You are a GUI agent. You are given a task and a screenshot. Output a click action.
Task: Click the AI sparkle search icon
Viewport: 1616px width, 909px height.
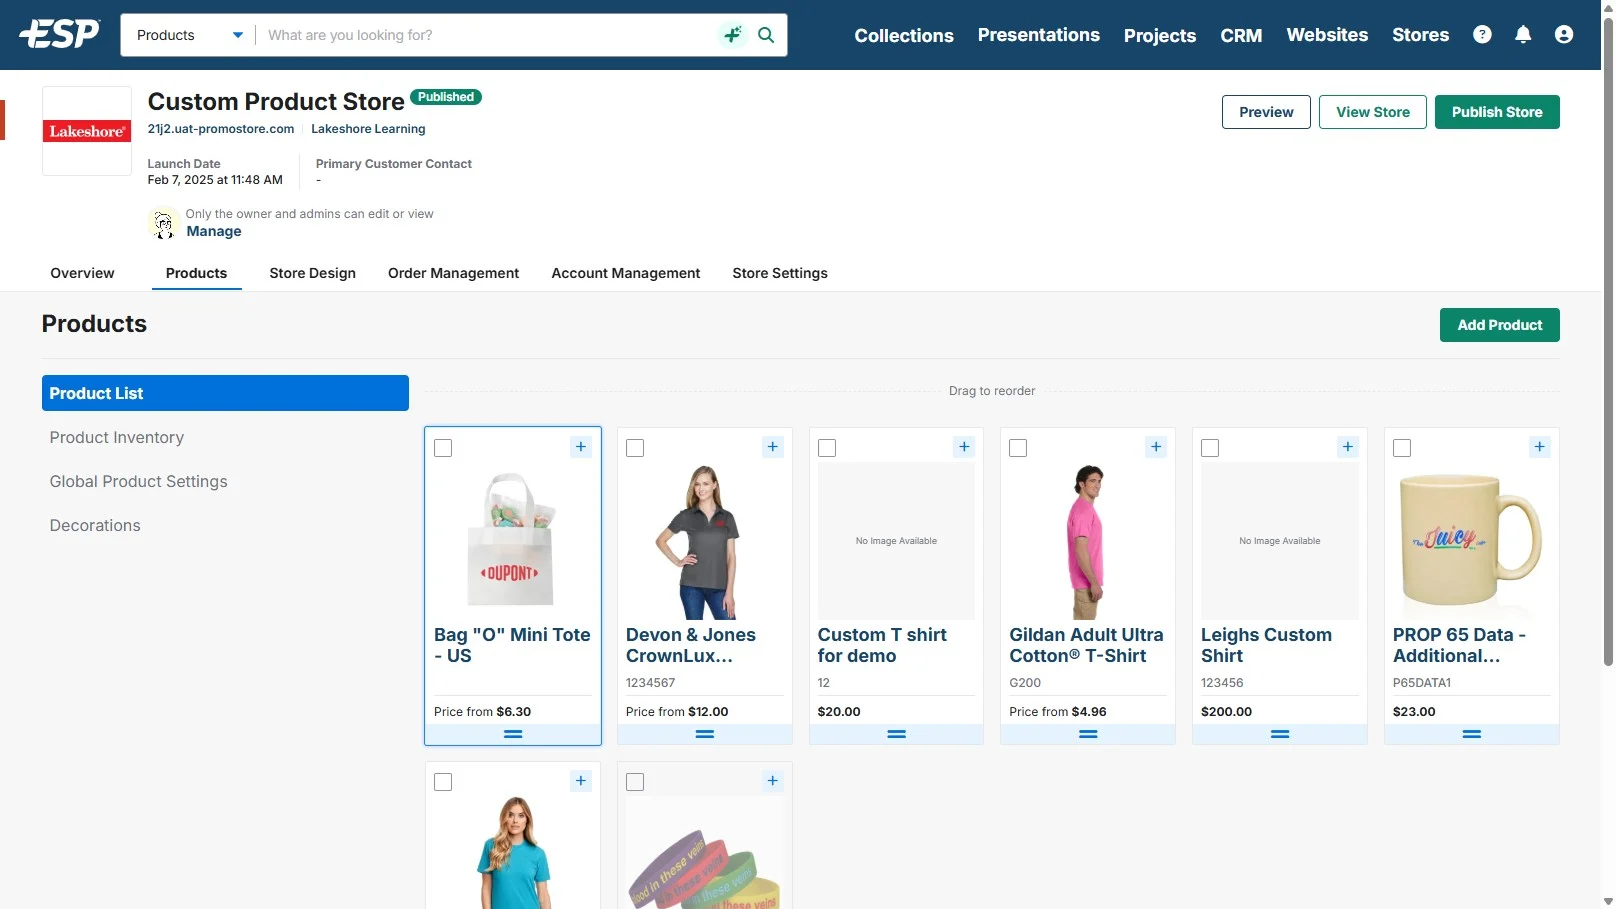733,35
